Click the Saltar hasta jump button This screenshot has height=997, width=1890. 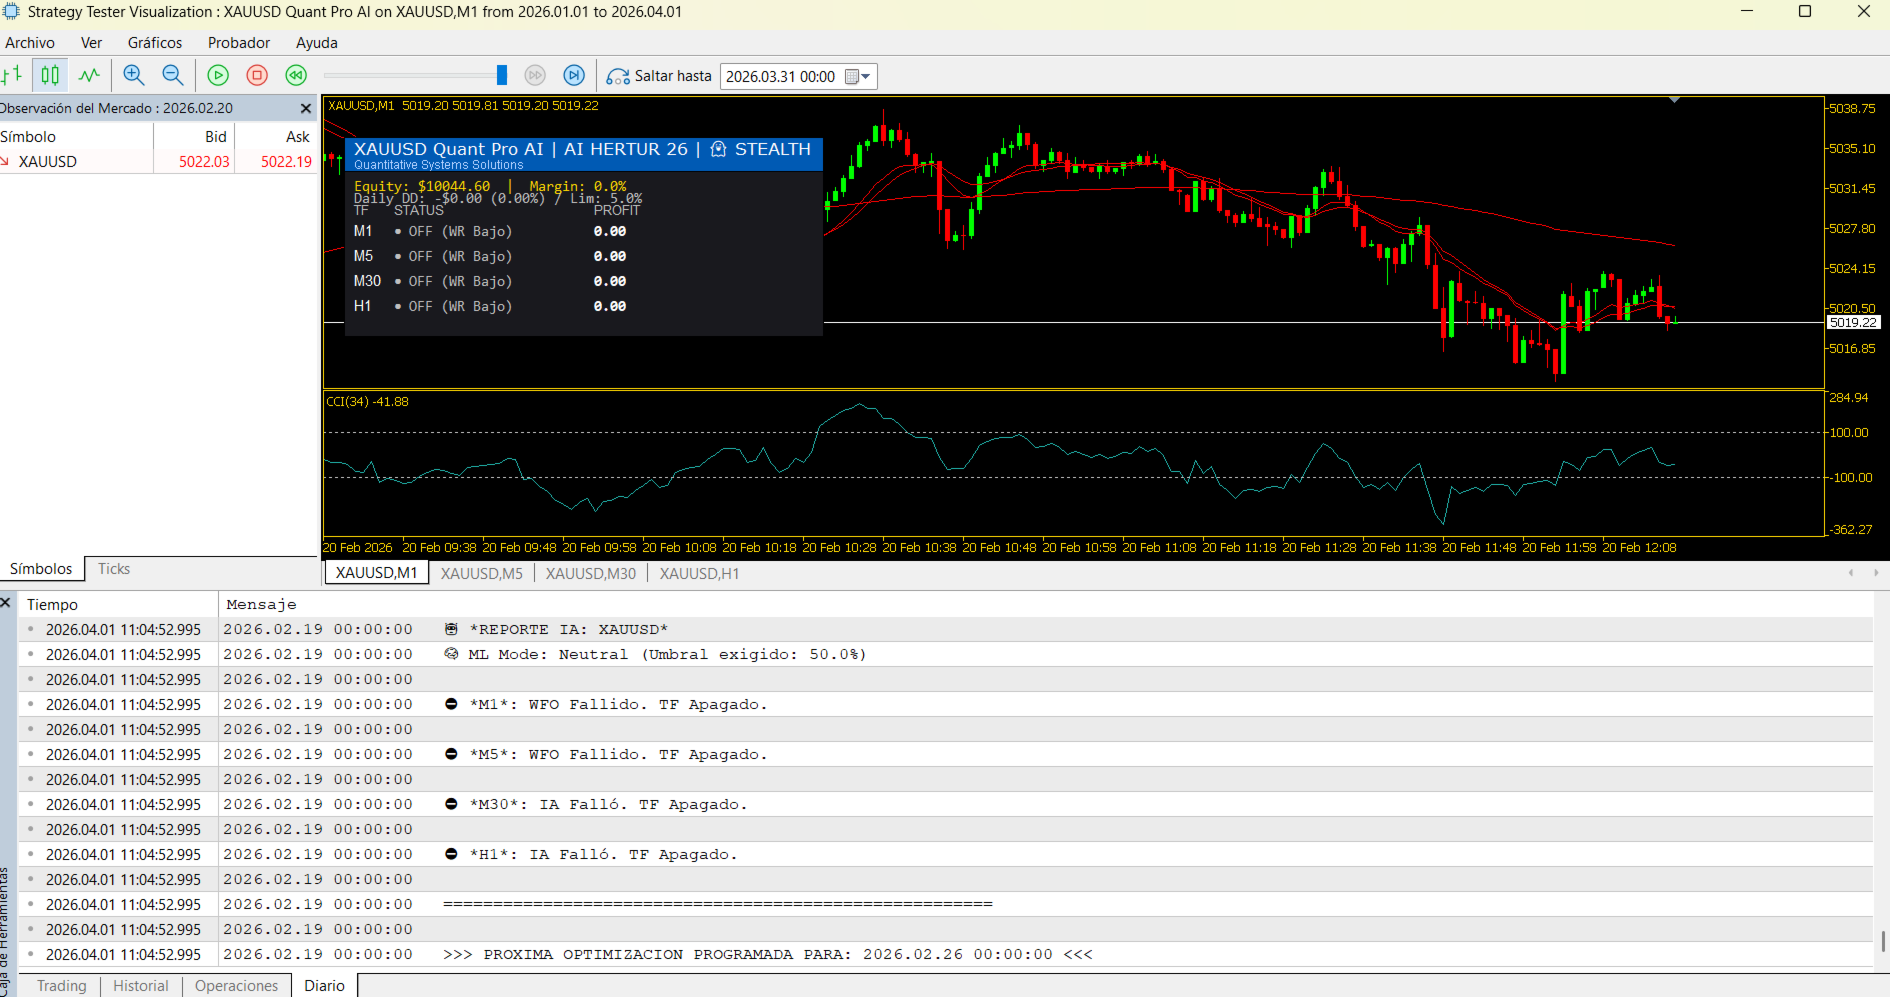click(x=659, y=76)
